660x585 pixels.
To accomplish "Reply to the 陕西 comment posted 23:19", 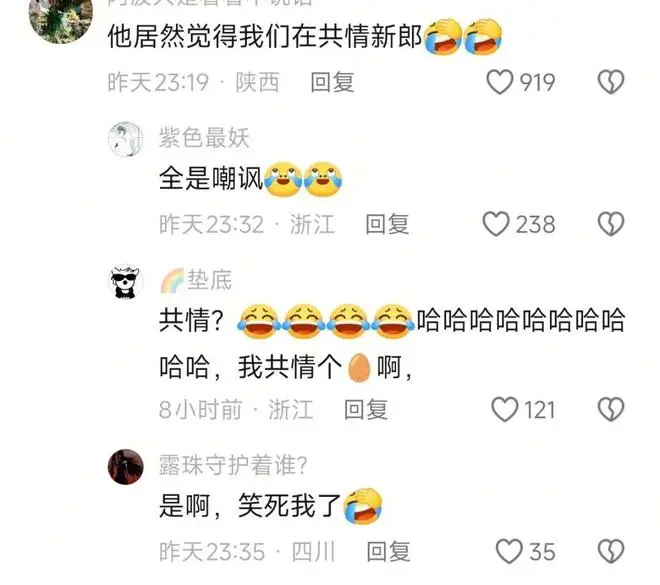I will [x=332, y=82].
